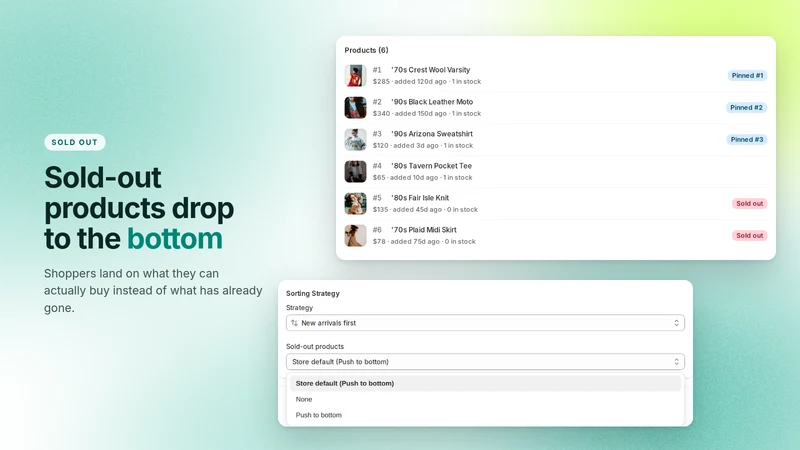Click the up-down chevron of Sold-out products select
The height and width of the screenshot is (450, 800).
tap(677, 362)
